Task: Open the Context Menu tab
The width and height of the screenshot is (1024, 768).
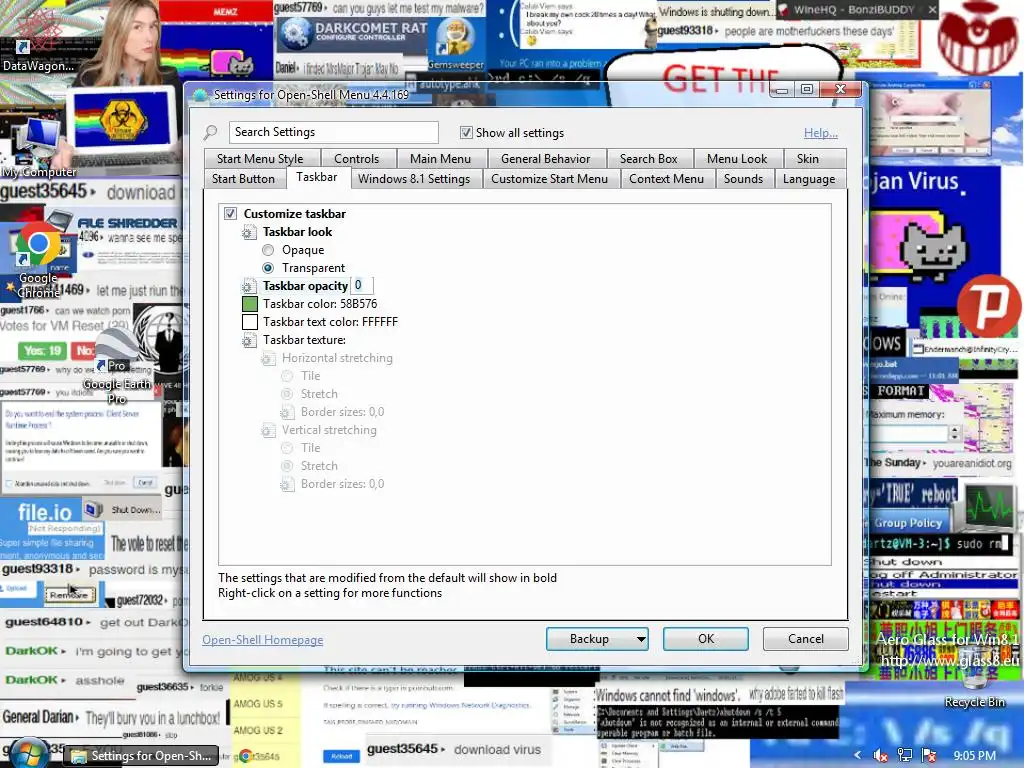Action: tap(666, 179)
